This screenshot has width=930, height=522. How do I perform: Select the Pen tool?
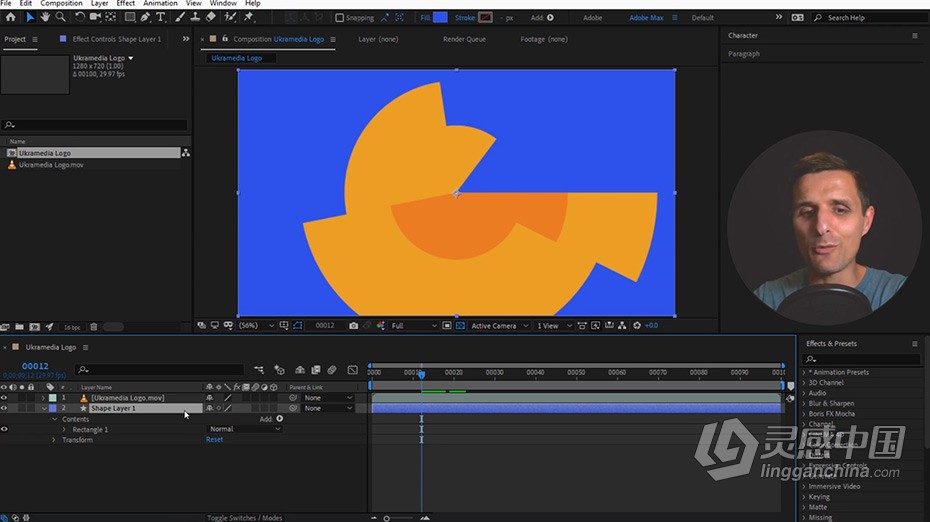point(145,17)
